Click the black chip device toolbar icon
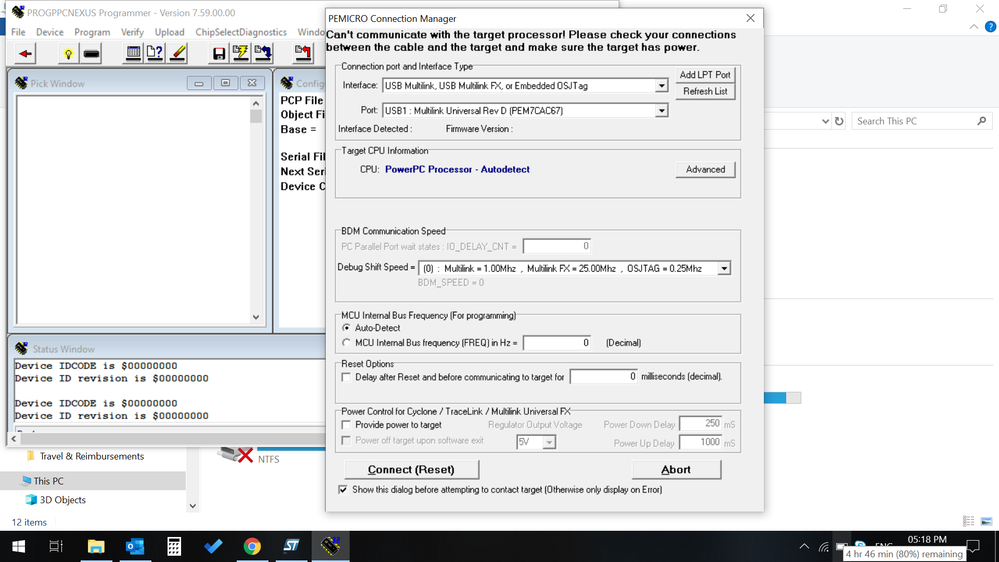The height and width of the screenshot is (562, 999). click(91, 54)
